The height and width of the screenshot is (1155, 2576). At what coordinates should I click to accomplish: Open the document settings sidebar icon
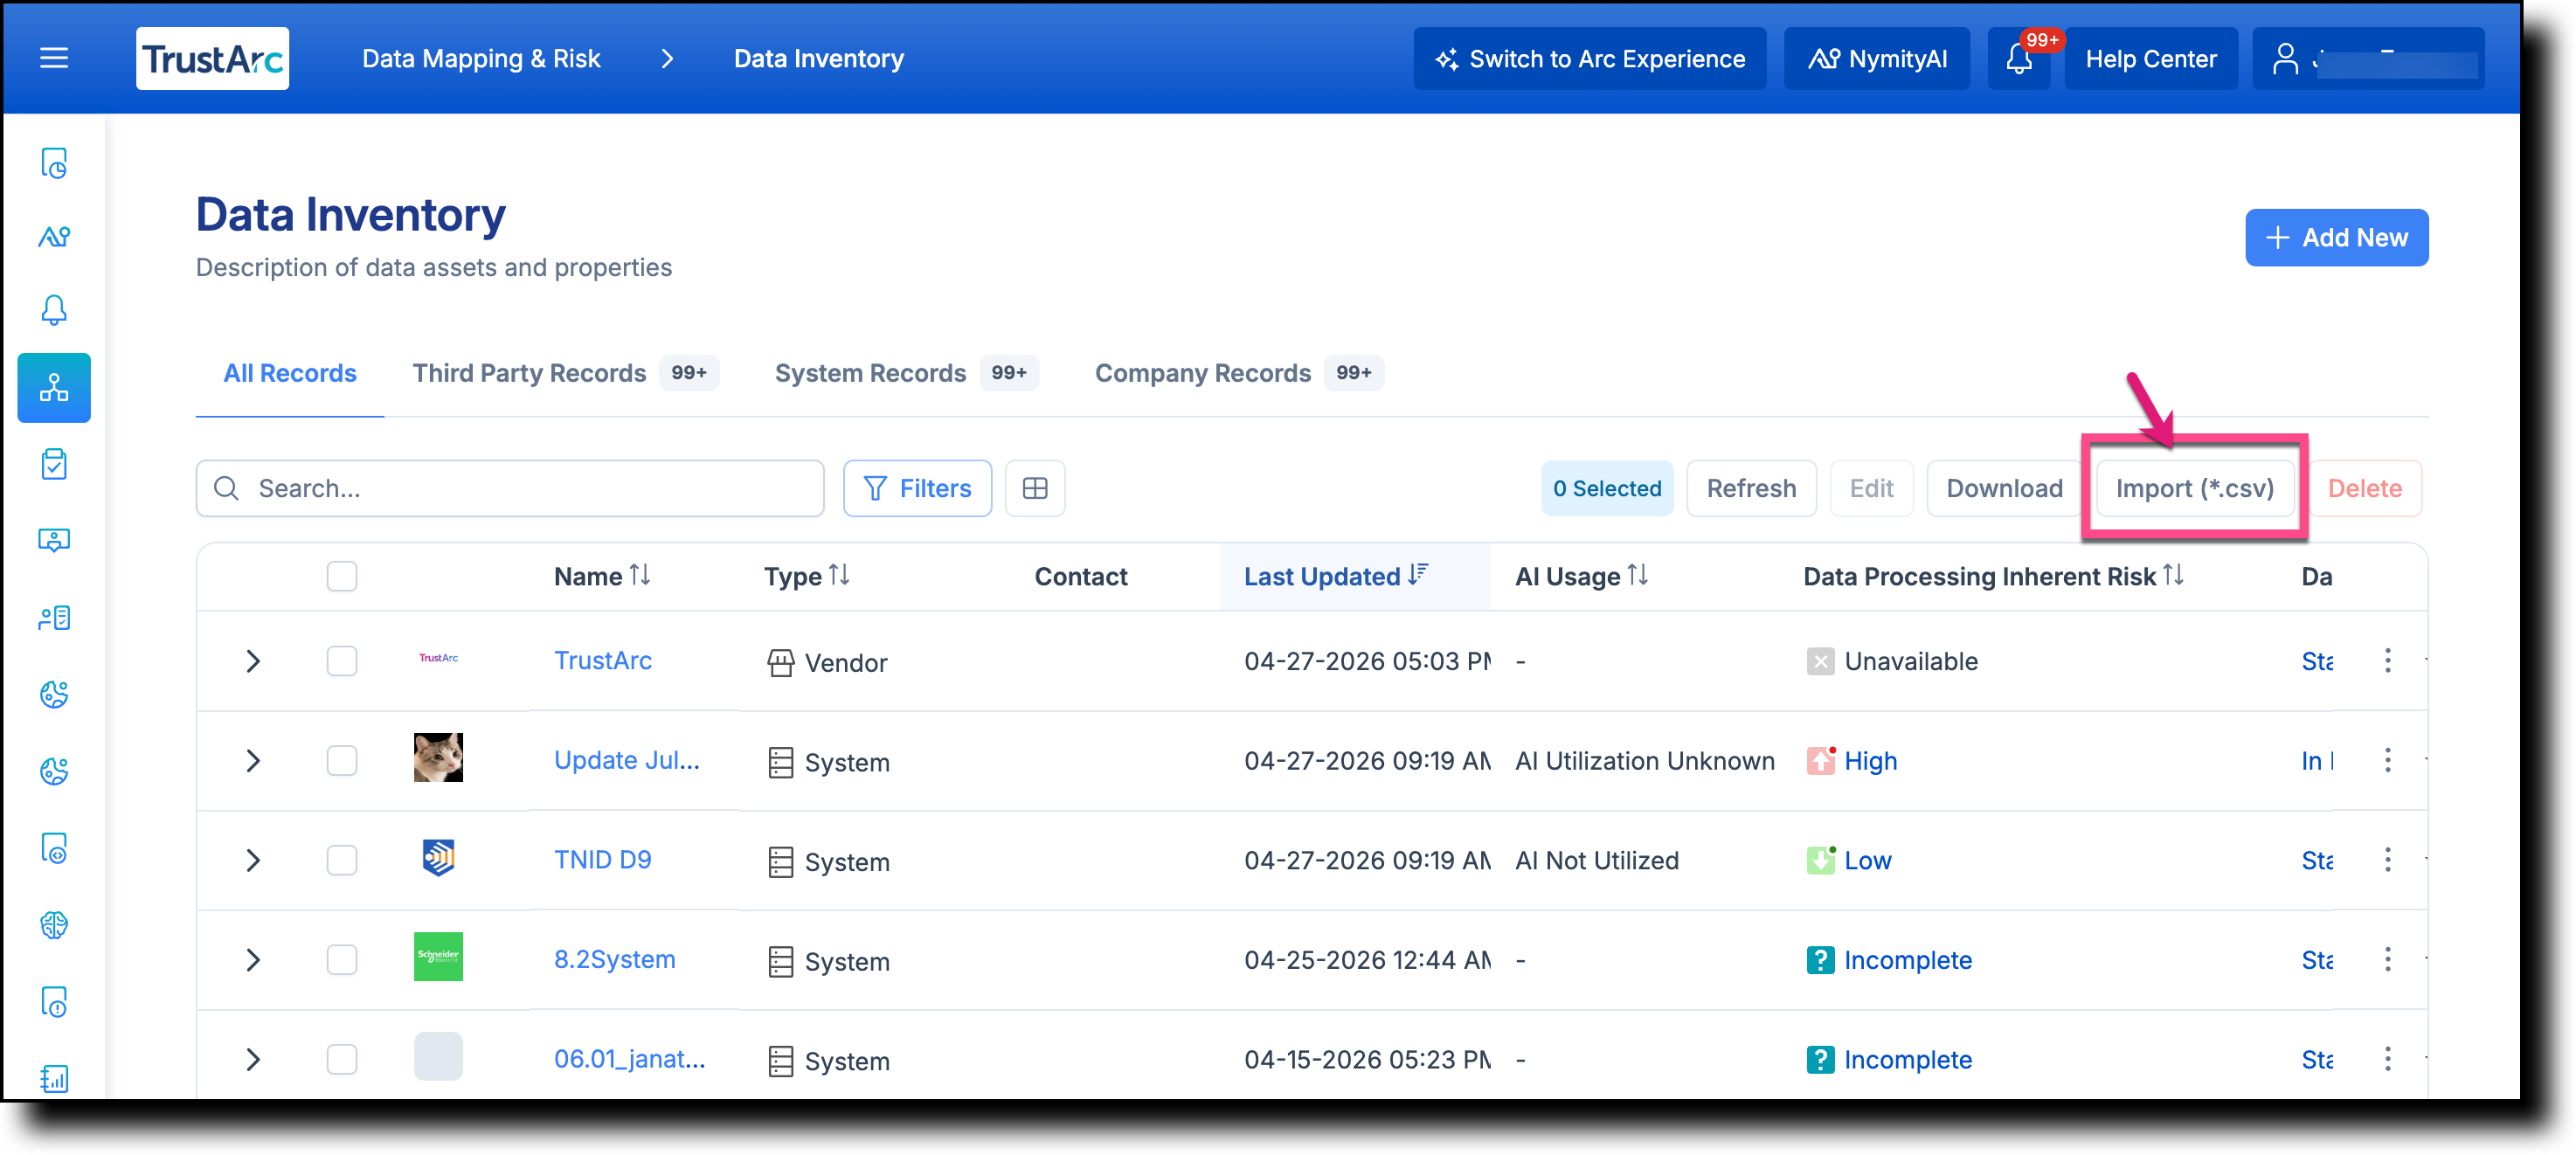54,849
